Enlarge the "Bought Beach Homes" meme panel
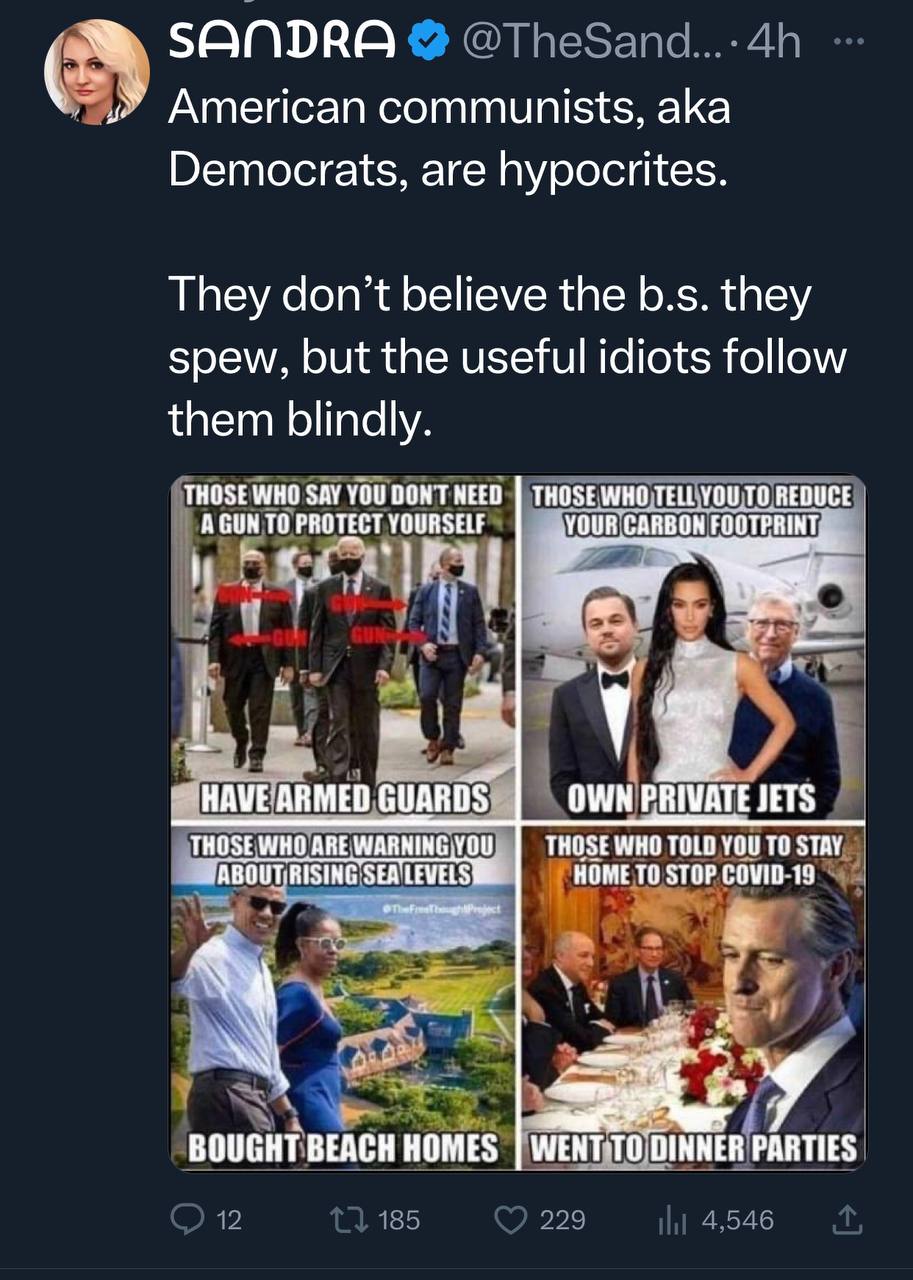Viewport: 913px width, 1280px height. pyautogui.click(x=343, y=996)
